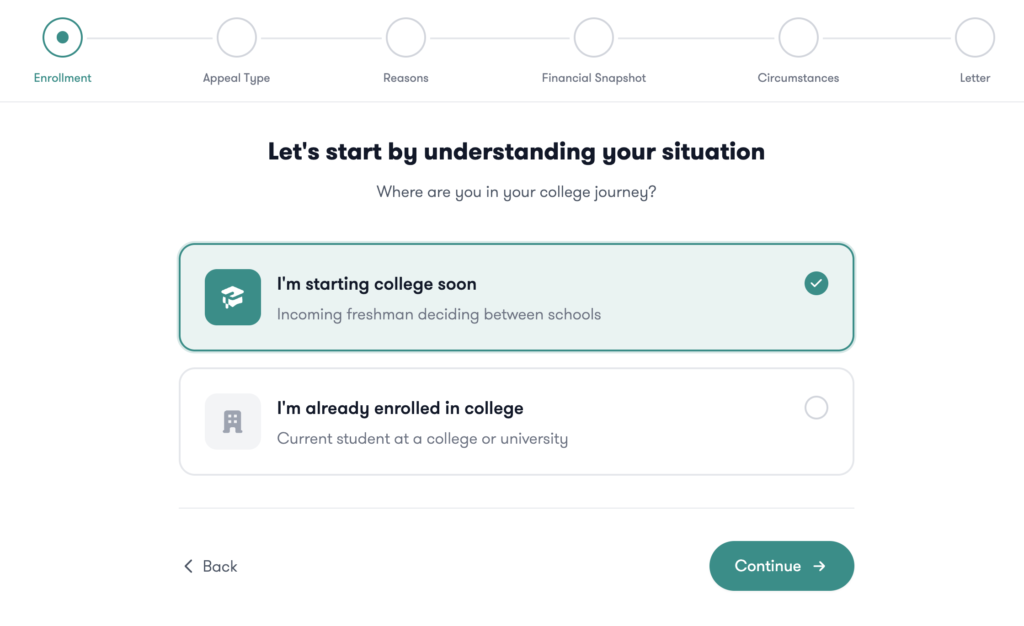Select the already enrolled radio circle
This screenshot has height=626, width=1024.
coord(816,408)
